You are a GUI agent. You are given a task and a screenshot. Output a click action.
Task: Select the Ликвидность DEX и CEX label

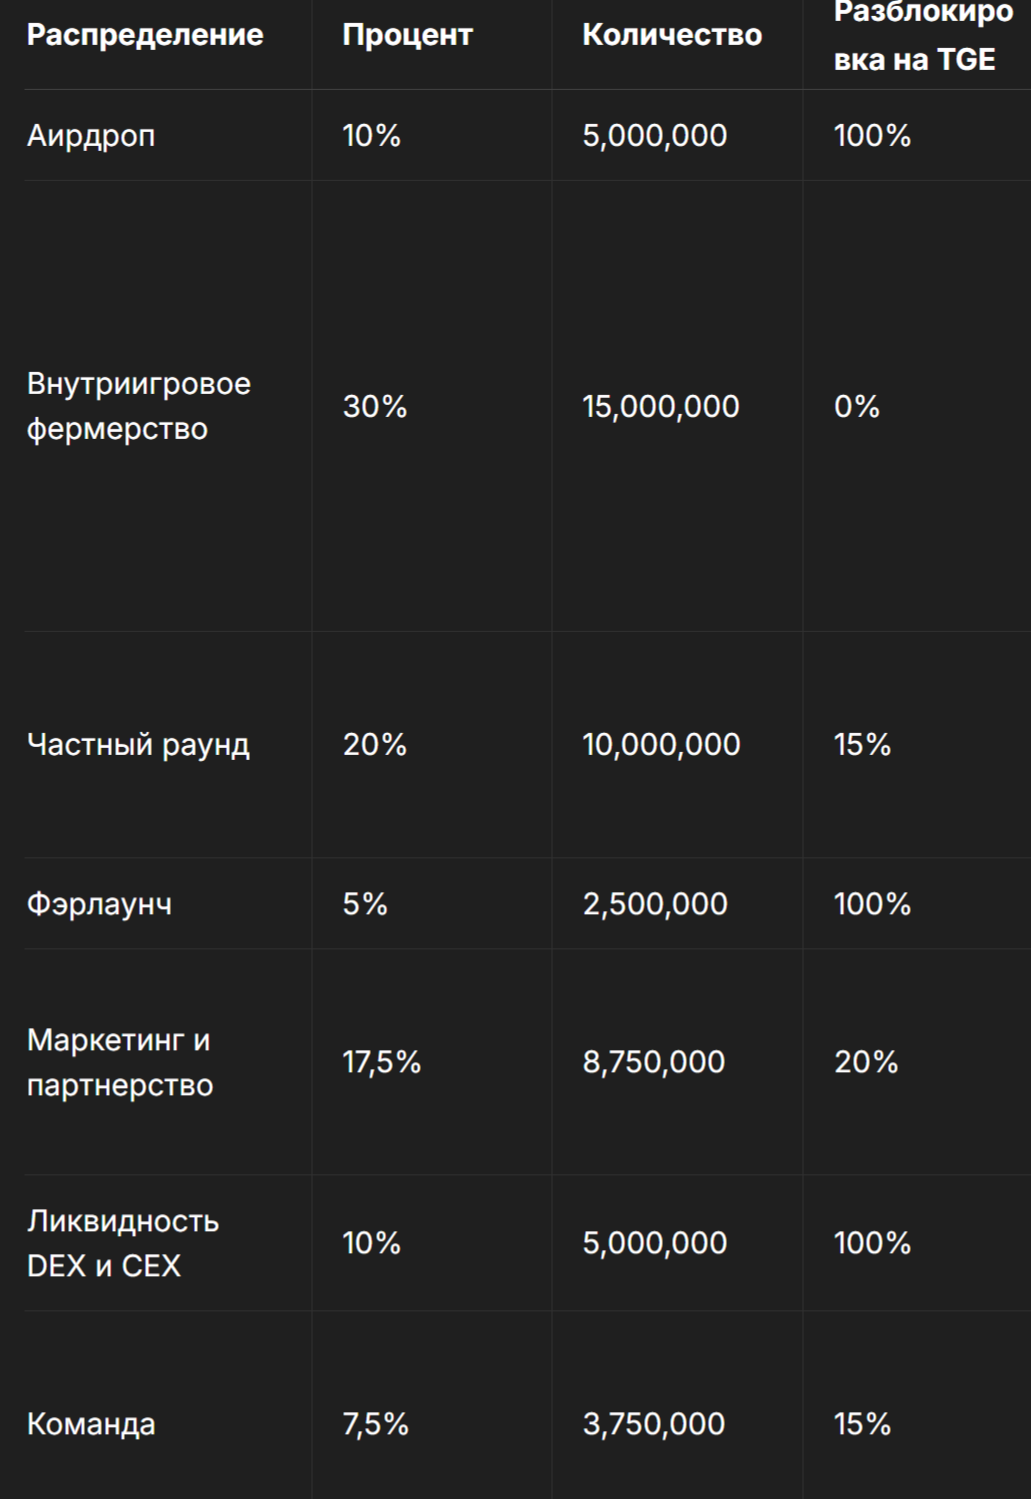click(122, 1243)
